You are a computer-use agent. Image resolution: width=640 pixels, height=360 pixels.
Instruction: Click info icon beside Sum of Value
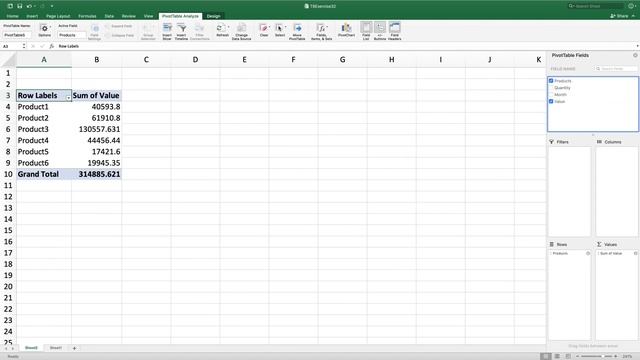[x=636, y=253]
